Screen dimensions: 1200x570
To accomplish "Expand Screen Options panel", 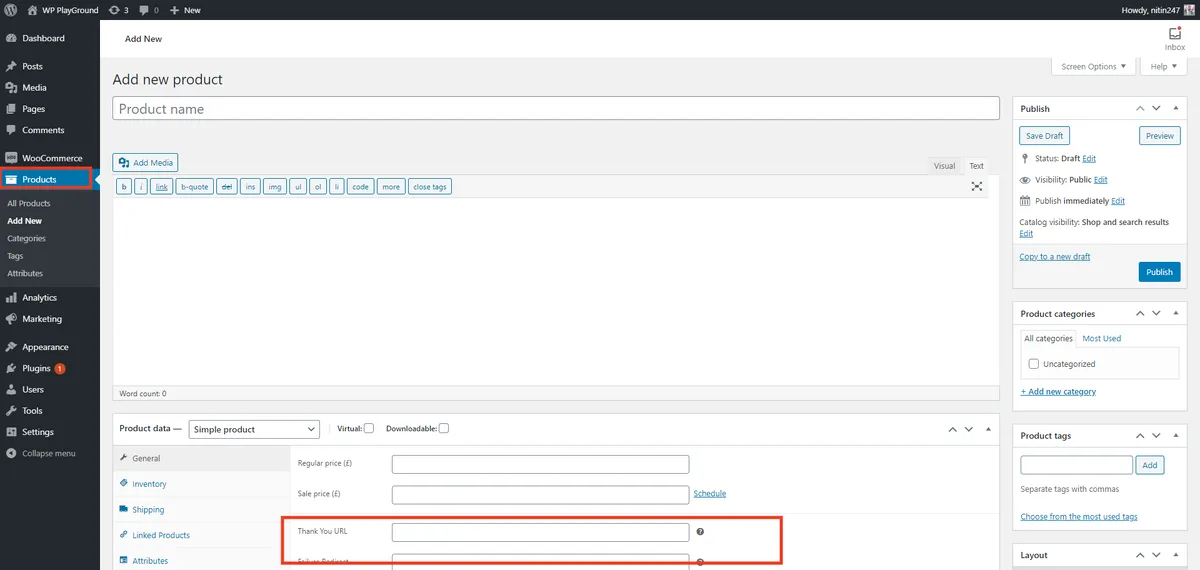I will click(1093, 66).
